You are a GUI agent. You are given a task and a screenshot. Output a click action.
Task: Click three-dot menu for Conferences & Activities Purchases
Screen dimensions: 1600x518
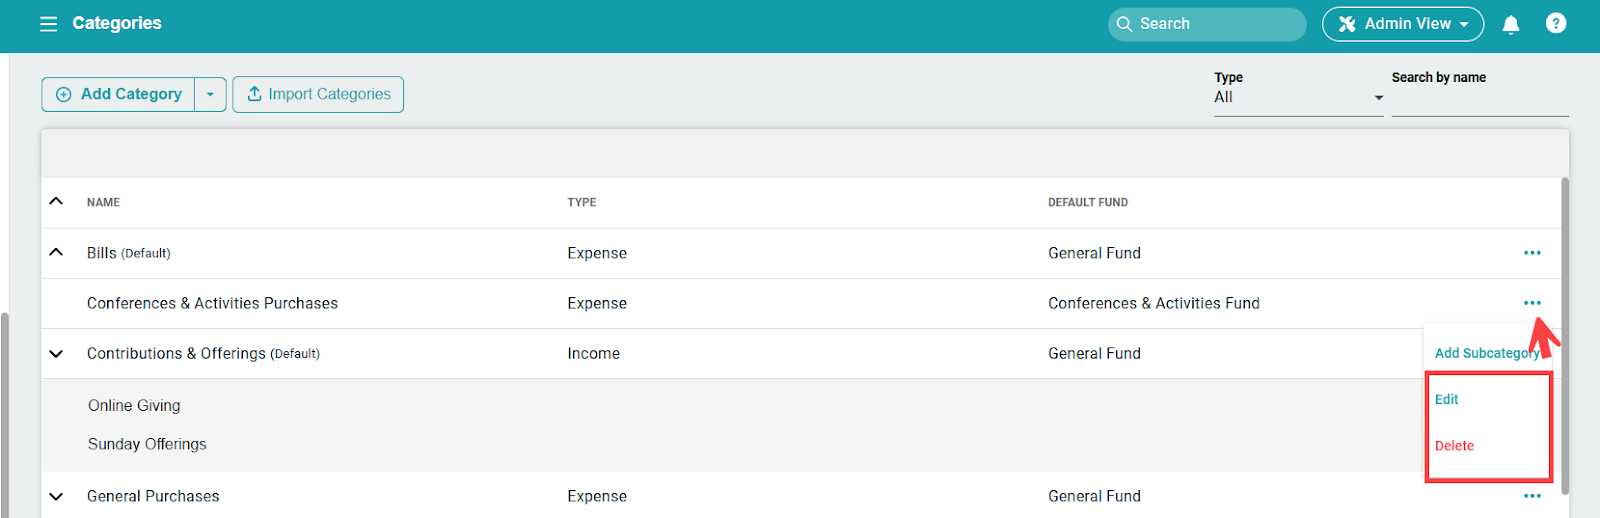(x=1531, y=303)
